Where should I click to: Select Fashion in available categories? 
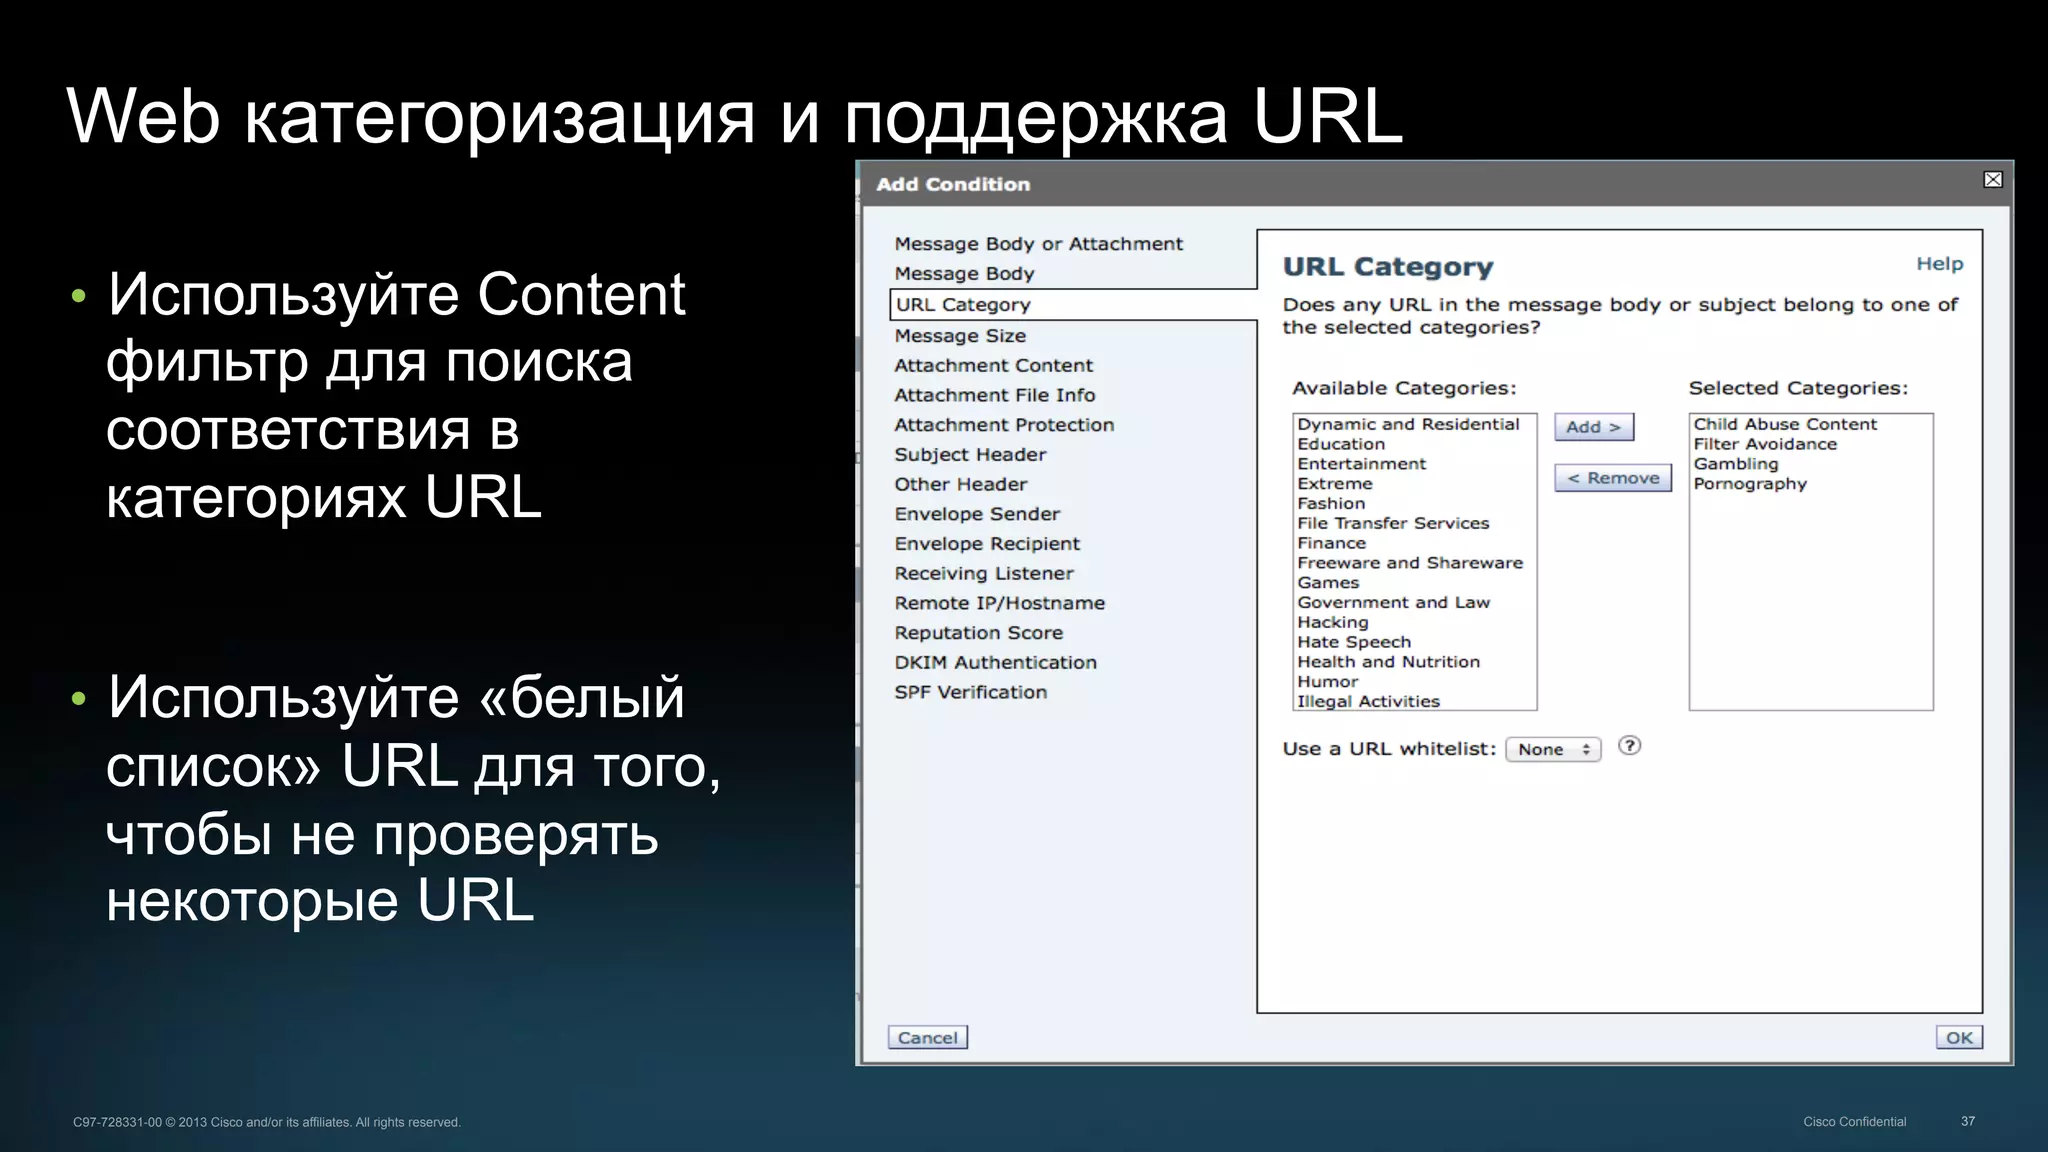(x=1414, y=504)
